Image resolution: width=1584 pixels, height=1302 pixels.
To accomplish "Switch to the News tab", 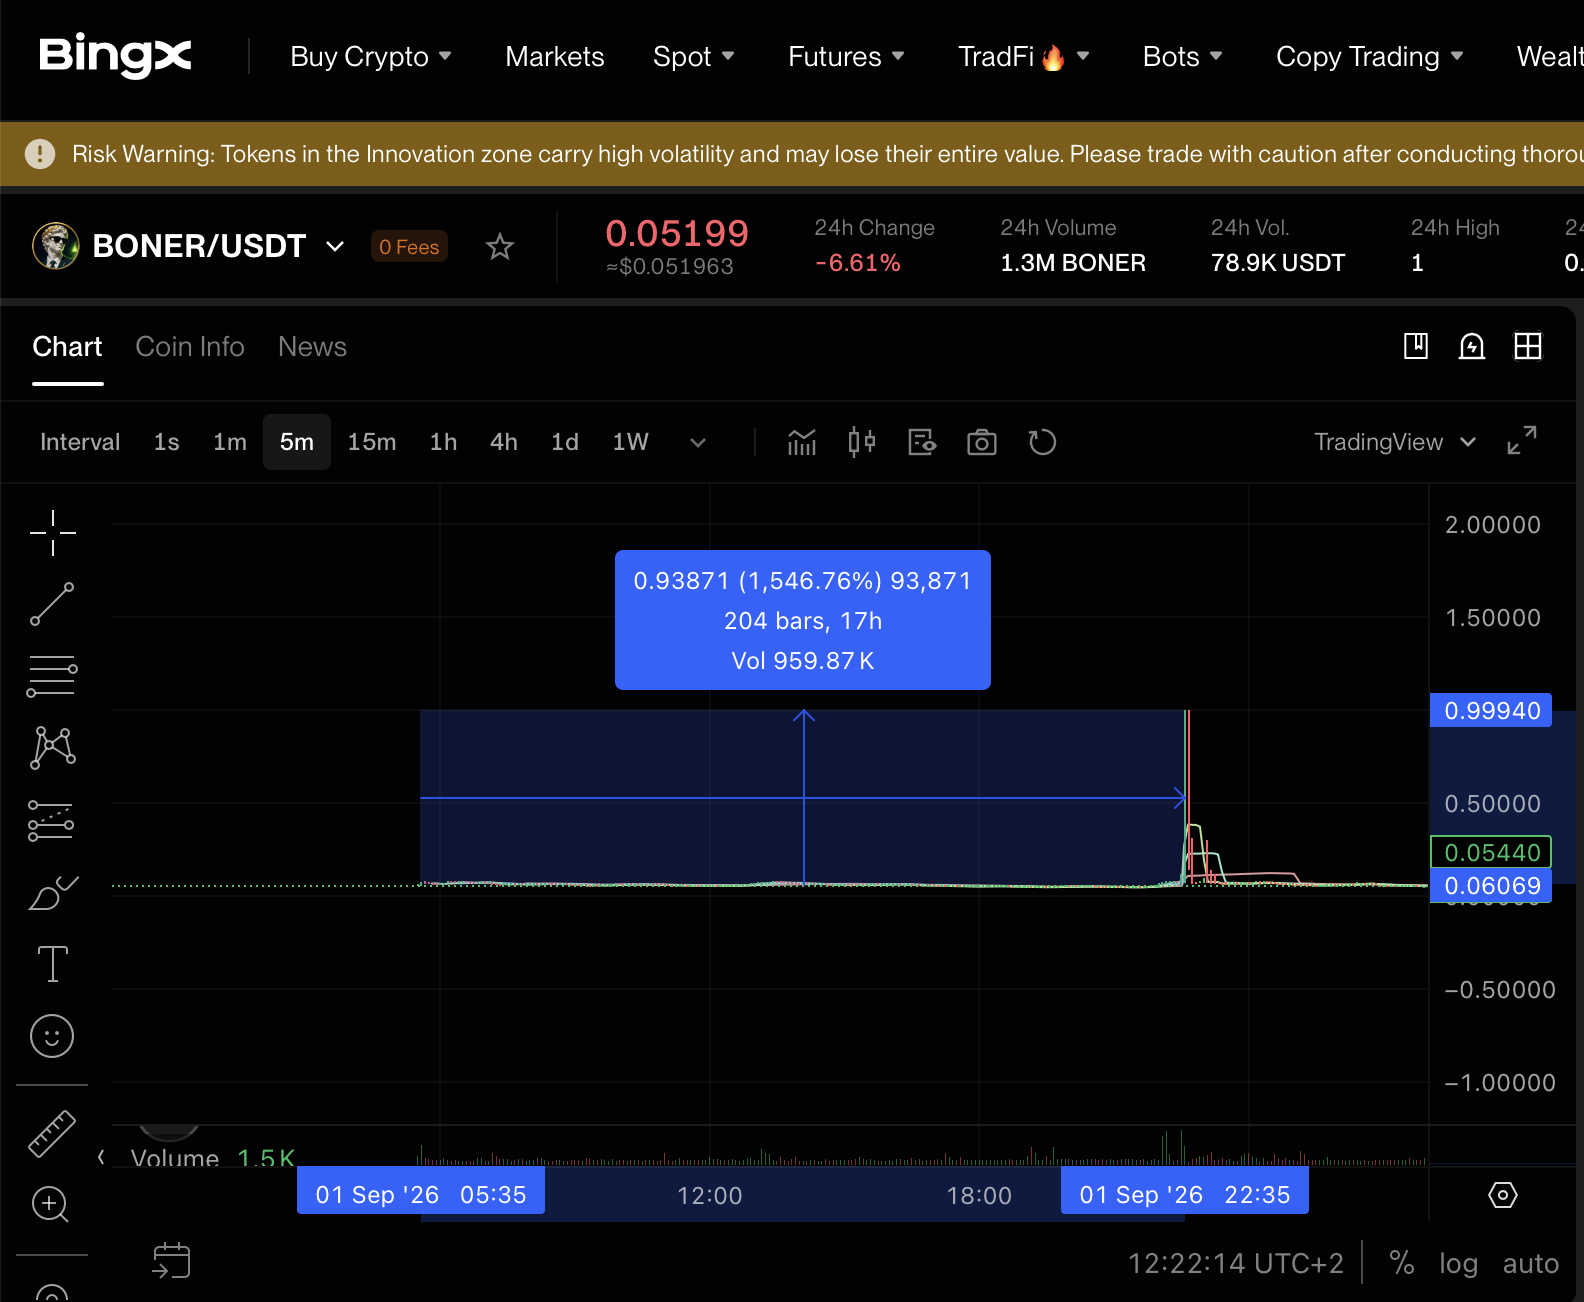I will [312, 346].
